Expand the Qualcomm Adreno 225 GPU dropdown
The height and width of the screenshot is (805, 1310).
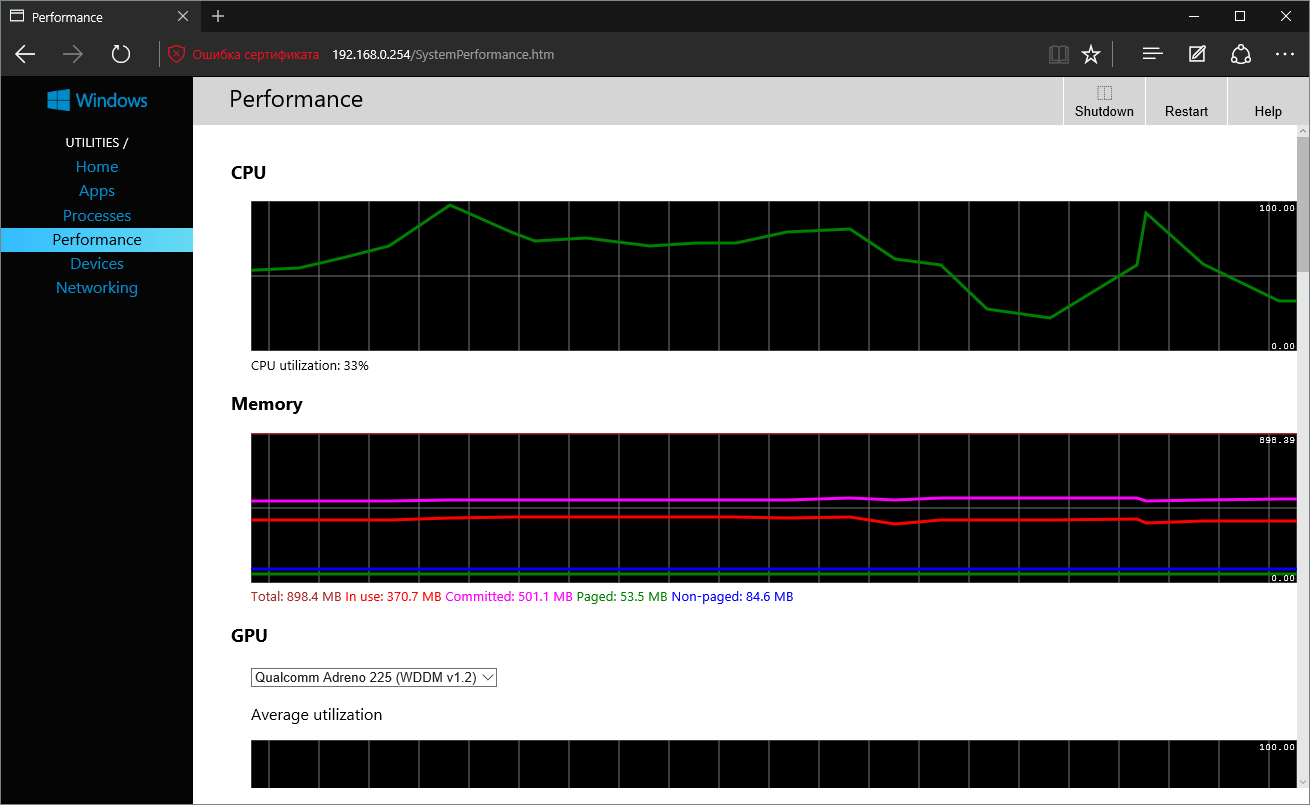[x=373, y=677]
